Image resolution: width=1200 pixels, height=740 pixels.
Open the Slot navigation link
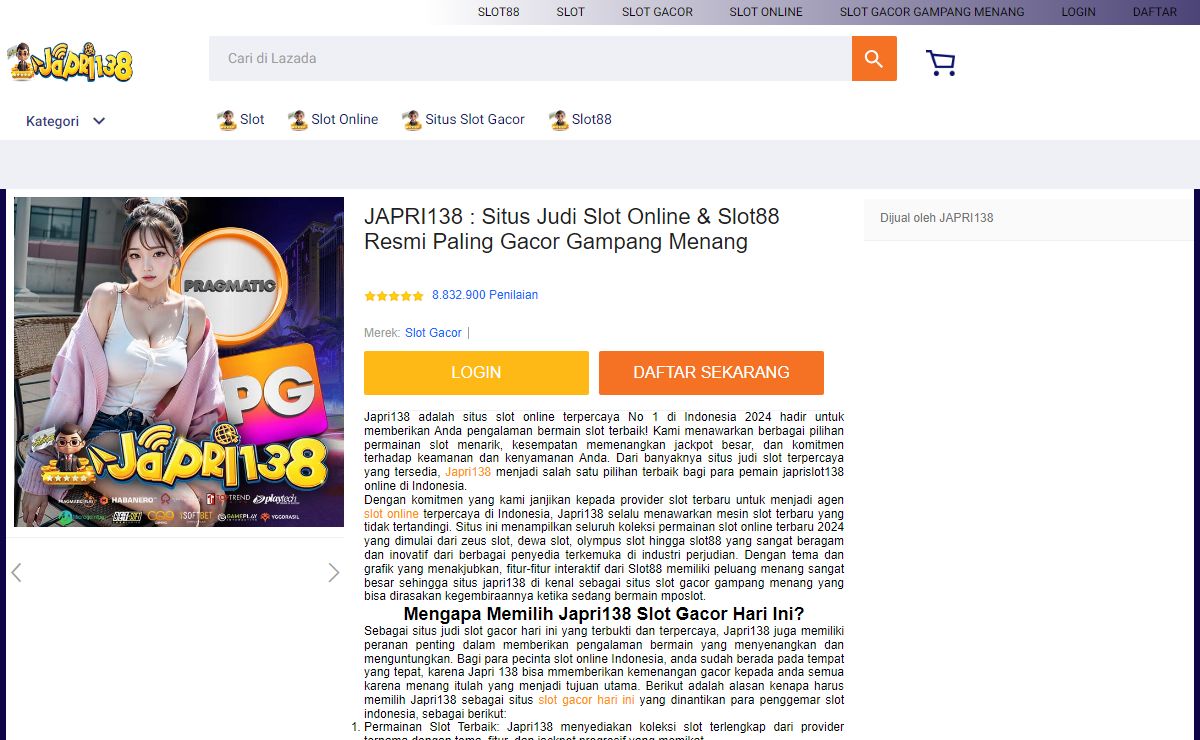tap(252, 119)
